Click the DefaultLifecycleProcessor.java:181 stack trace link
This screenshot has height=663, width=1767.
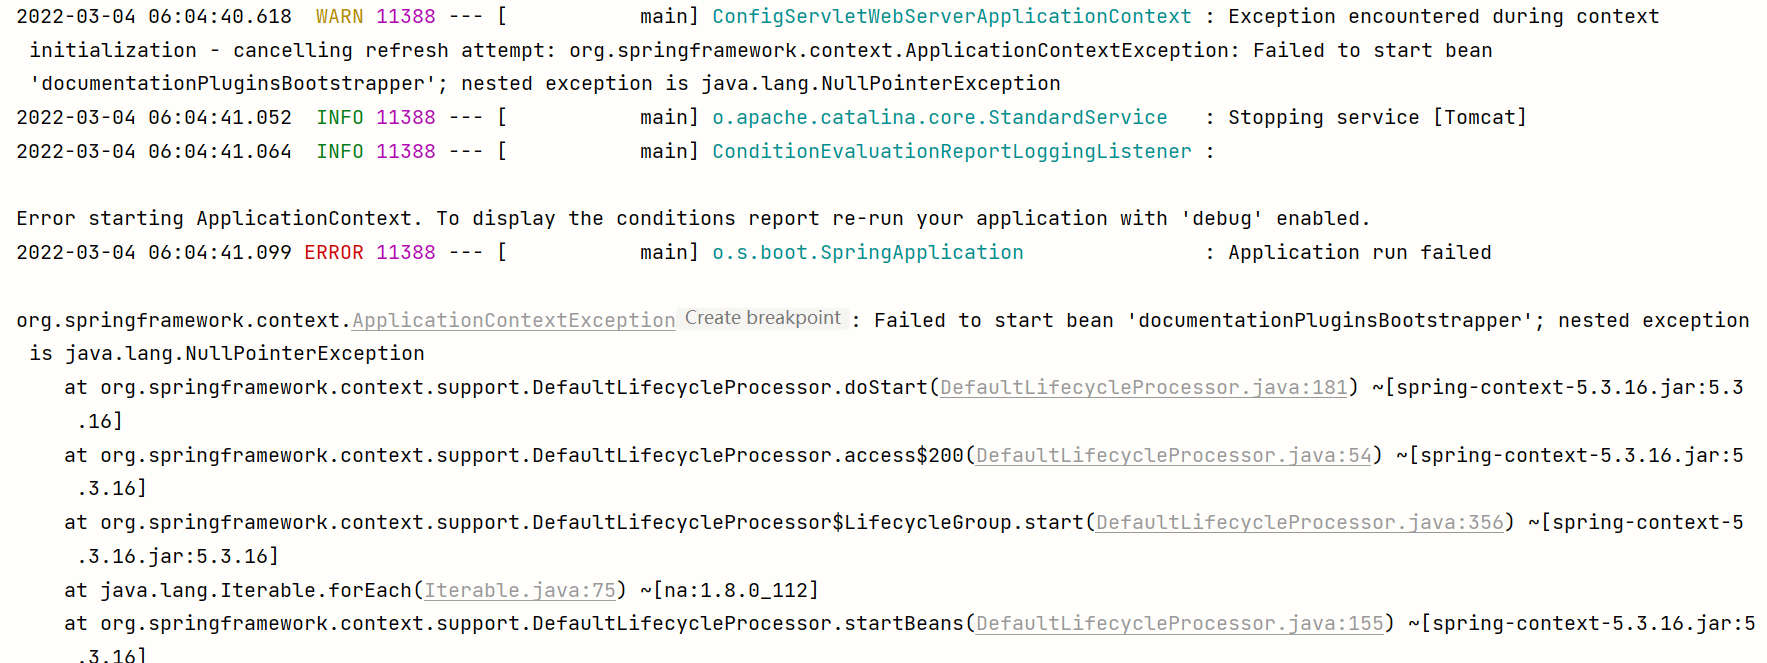[1143, 387]
